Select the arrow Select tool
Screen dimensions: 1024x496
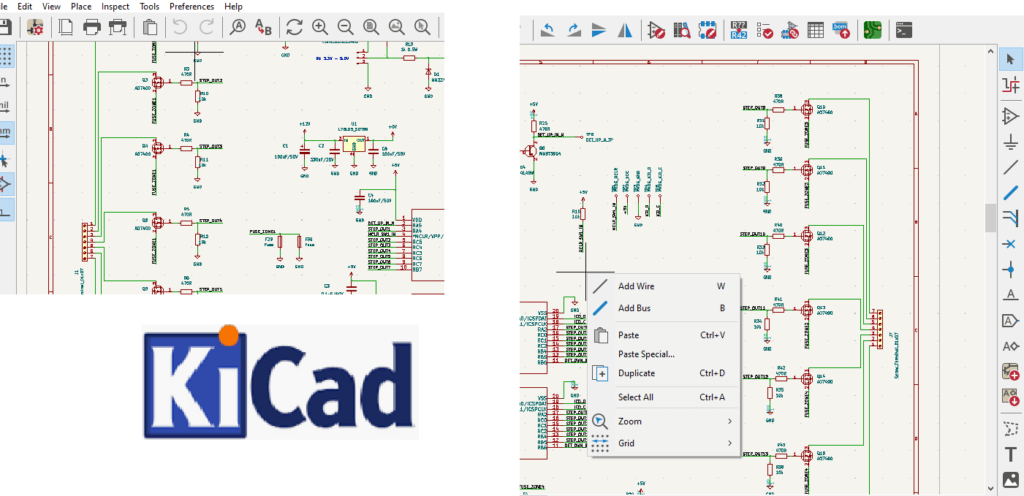pos(1011,59)
